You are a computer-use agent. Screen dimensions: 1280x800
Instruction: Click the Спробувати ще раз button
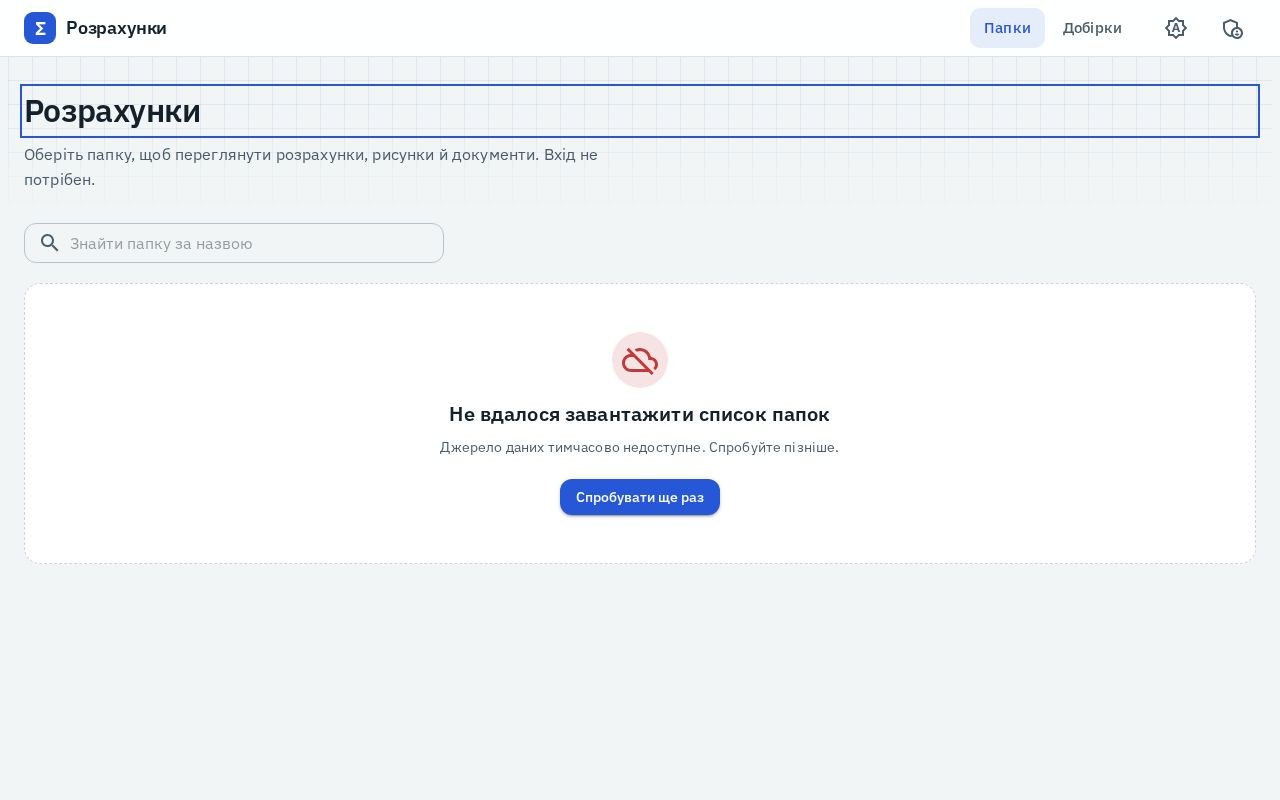[x=640, y=497]
